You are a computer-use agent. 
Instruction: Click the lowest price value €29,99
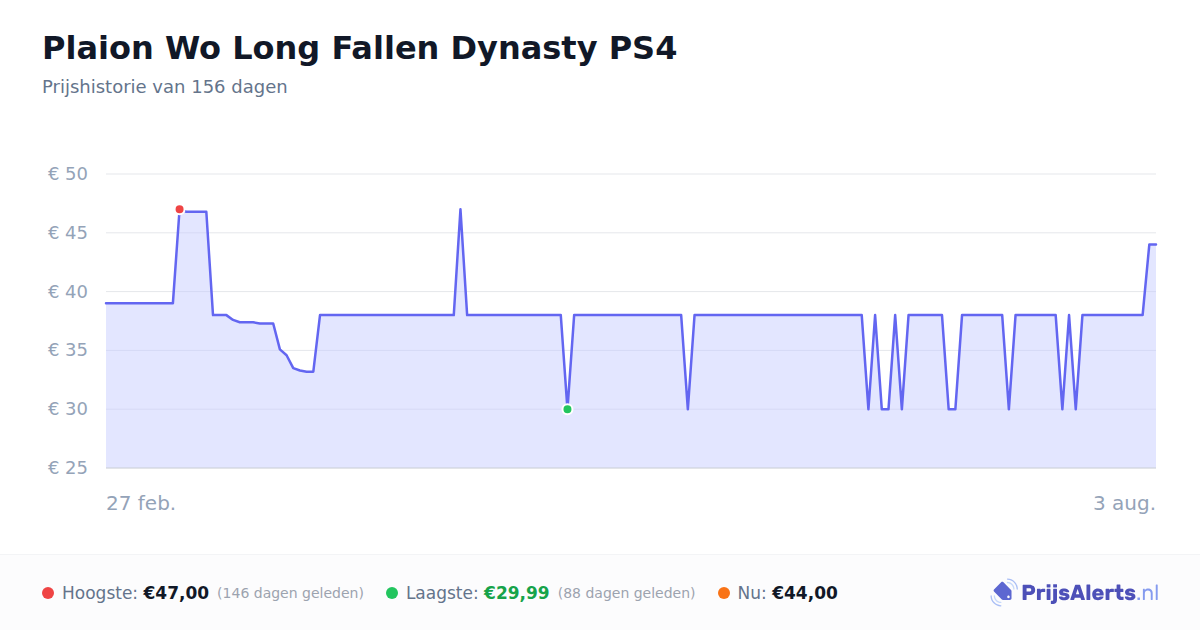(517, 593)
